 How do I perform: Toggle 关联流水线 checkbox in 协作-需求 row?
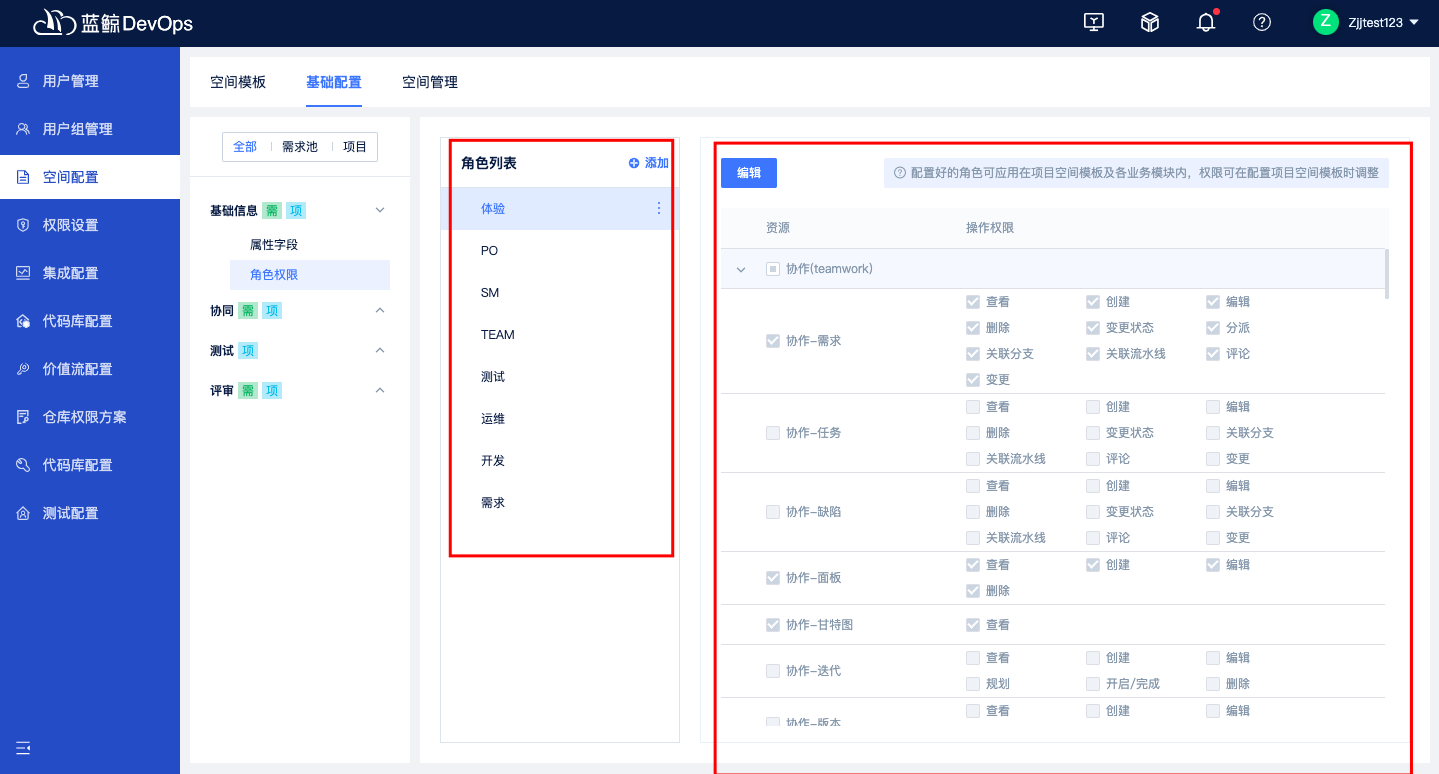[x=1093, y=354]
